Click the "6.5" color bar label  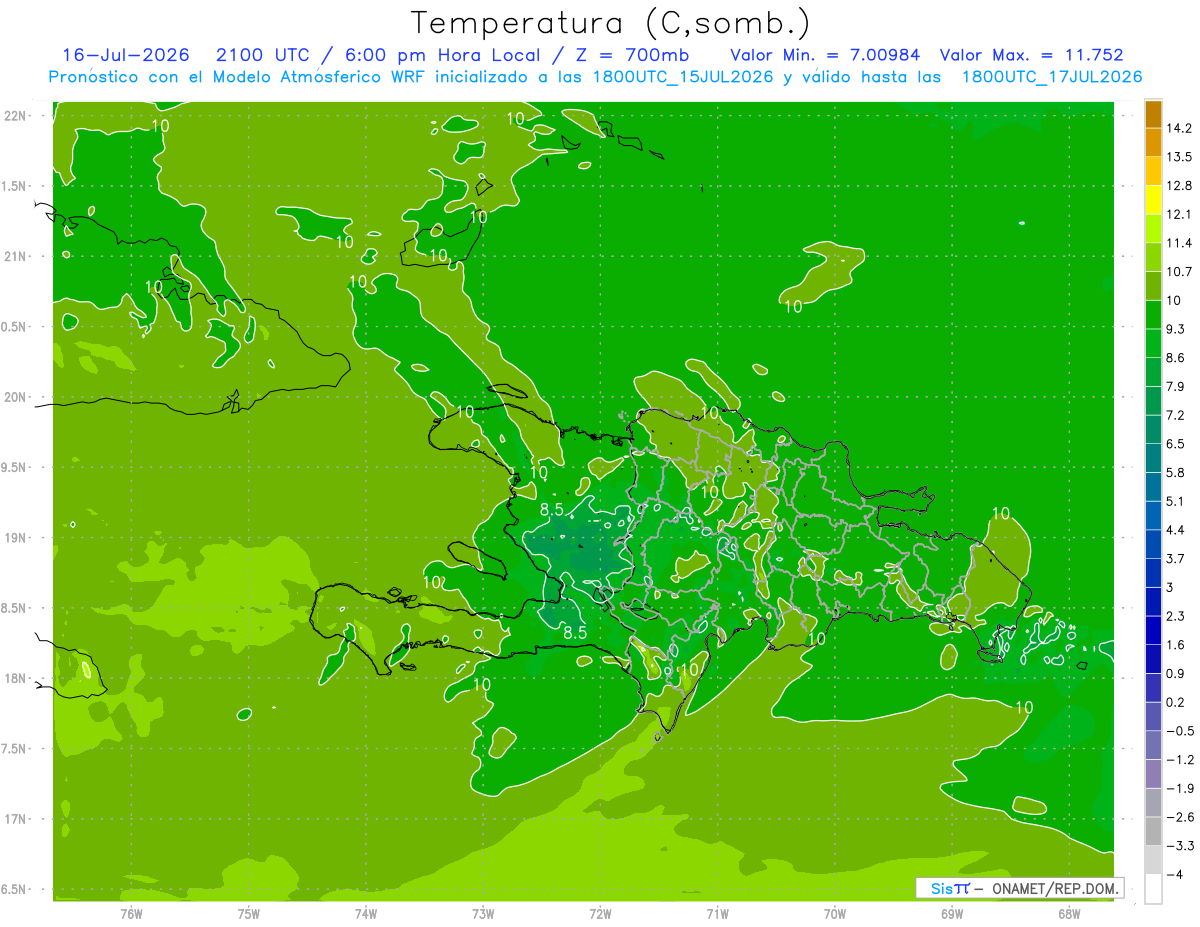click(x=1176, y=443)
